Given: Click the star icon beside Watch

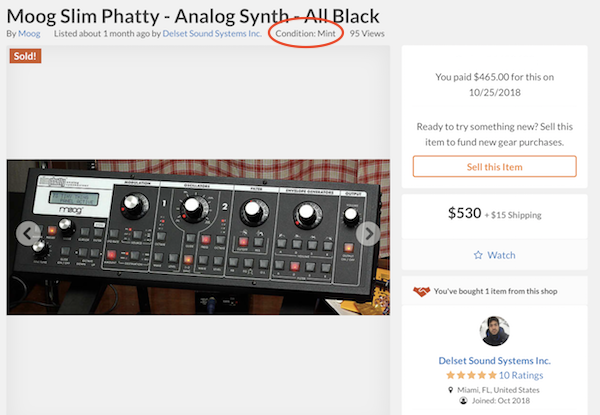Looking at the screenshot, I should (478, 255).
